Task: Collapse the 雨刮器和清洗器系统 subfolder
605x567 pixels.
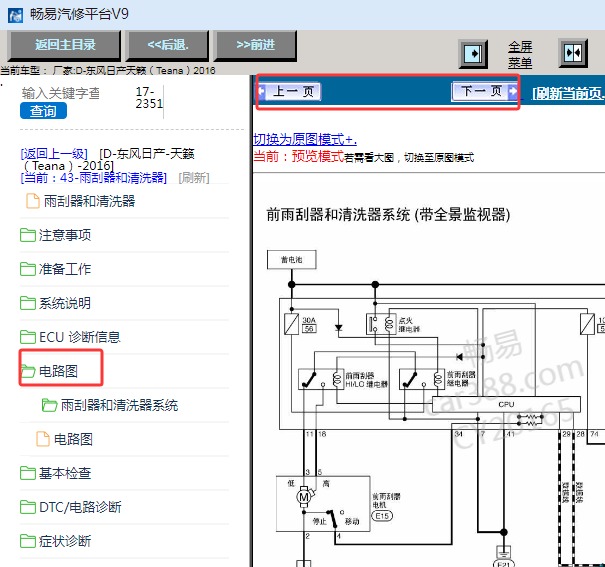Action: (119, 405)
